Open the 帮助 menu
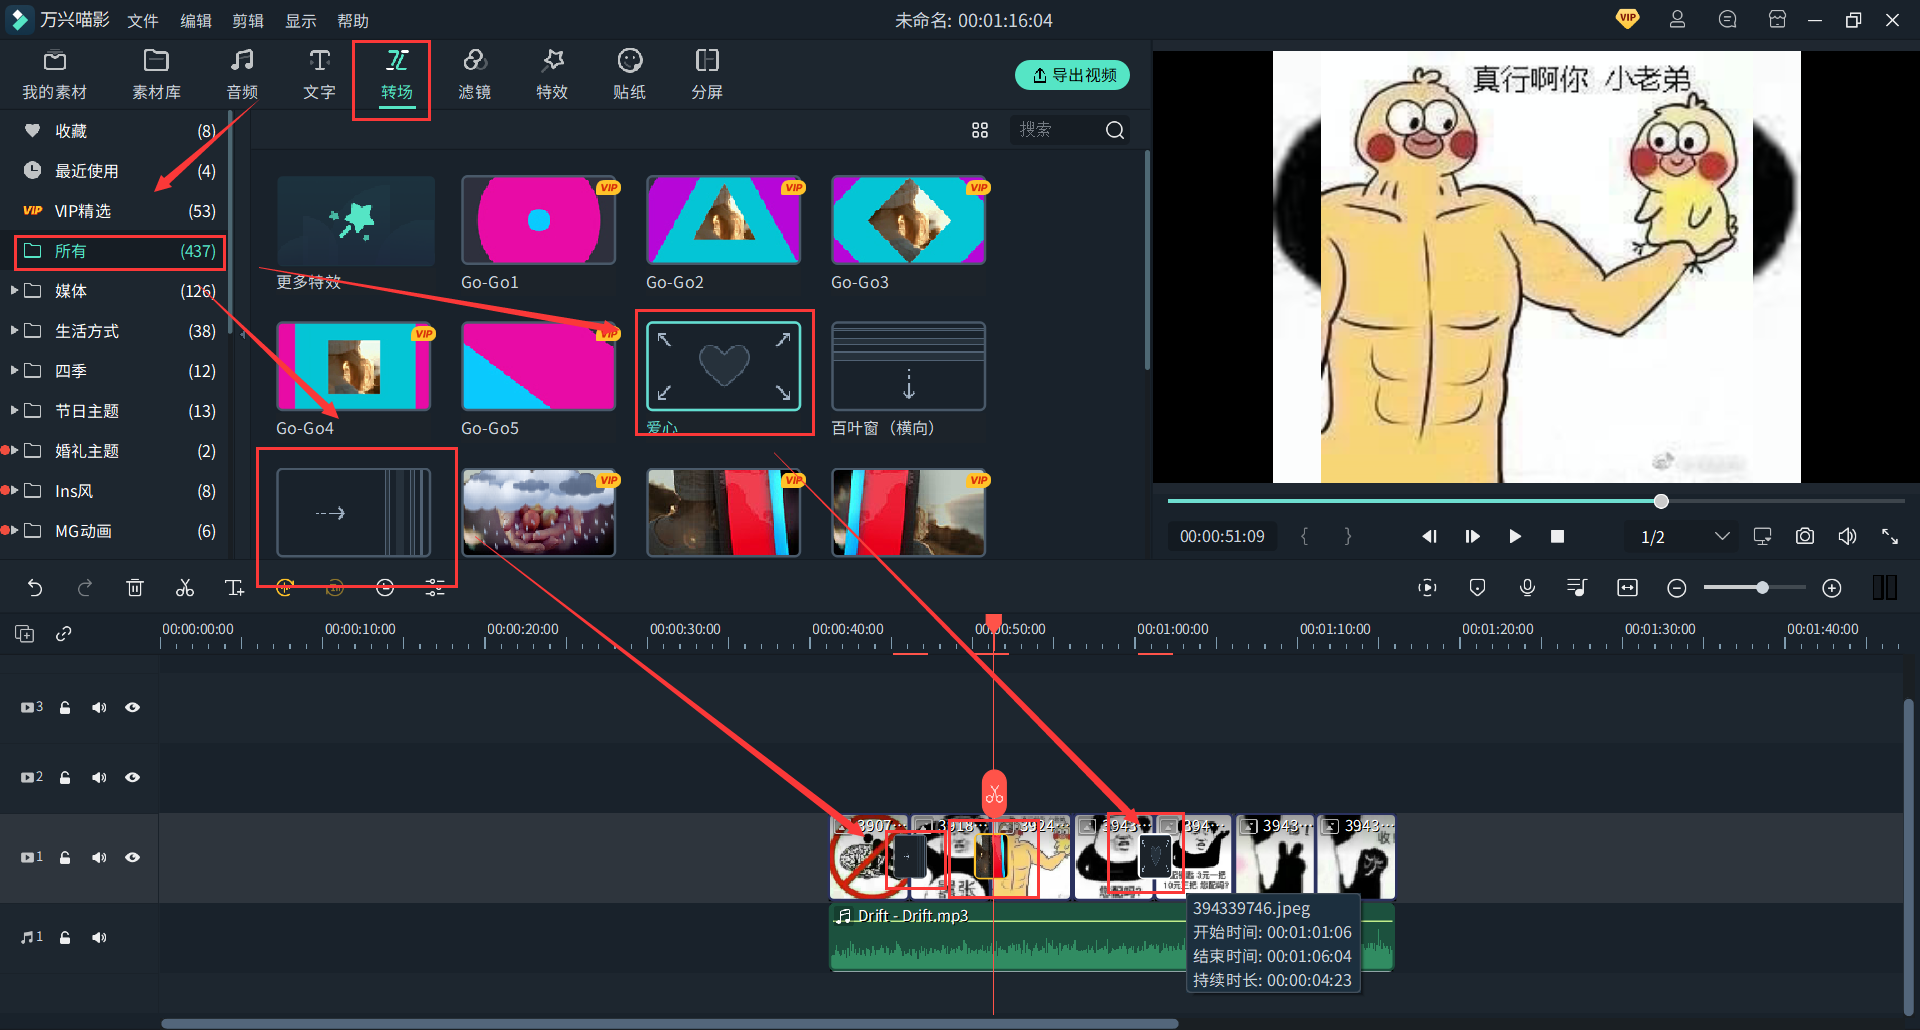The width and height of the screenshot is (1920, 1030). click(353, 20)
